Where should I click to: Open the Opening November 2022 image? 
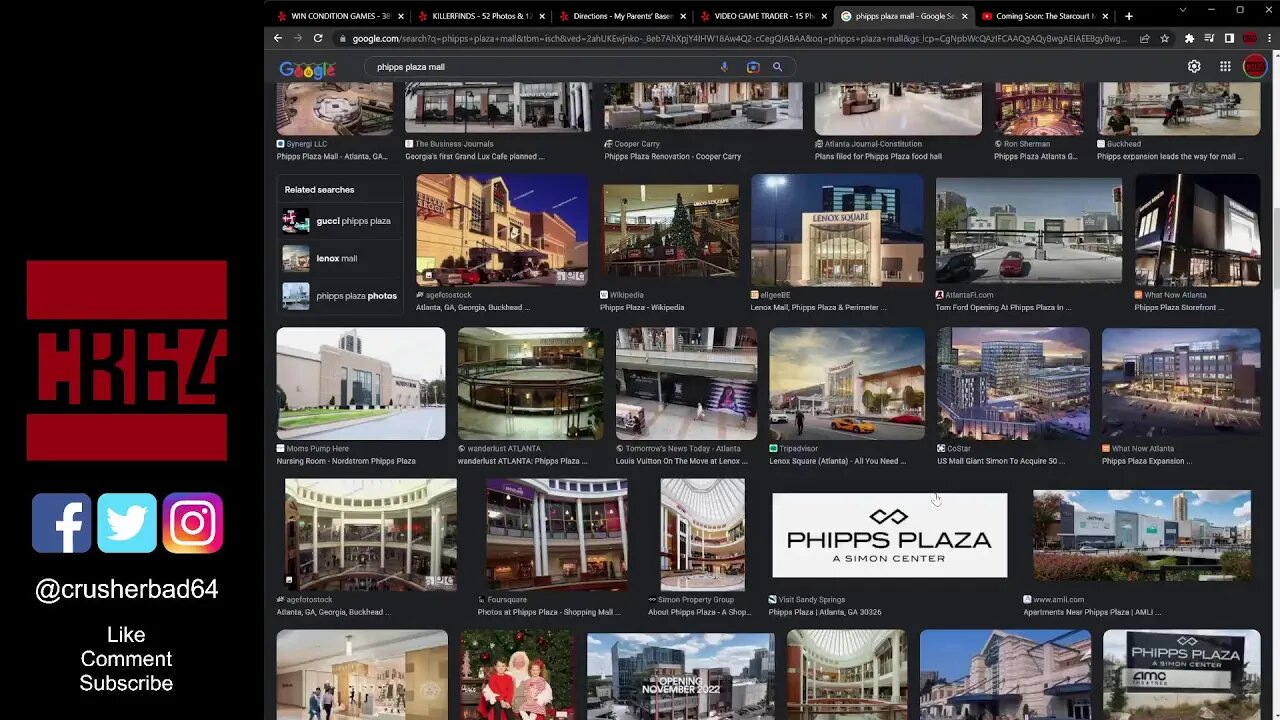click(681, 675)
